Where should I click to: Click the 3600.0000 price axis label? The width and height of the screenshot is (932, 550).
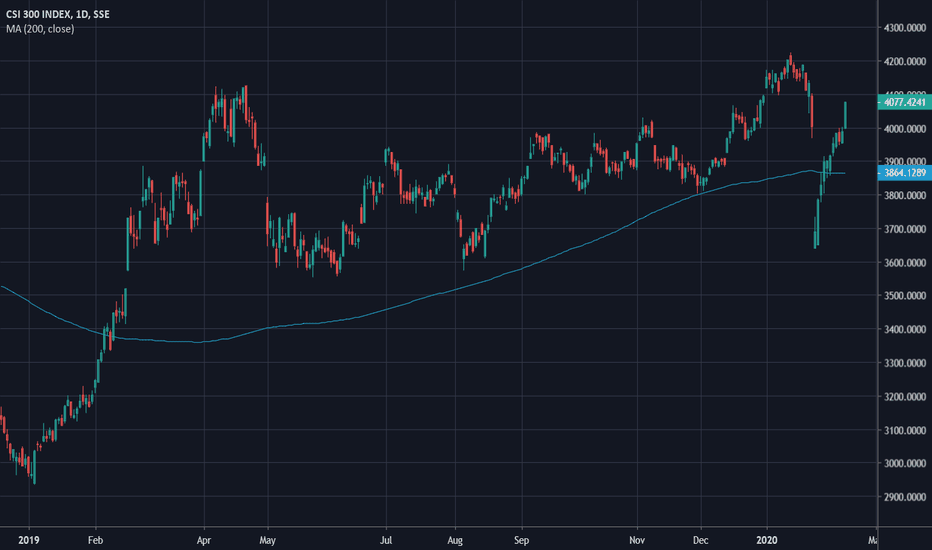click(x=905, y=262)
